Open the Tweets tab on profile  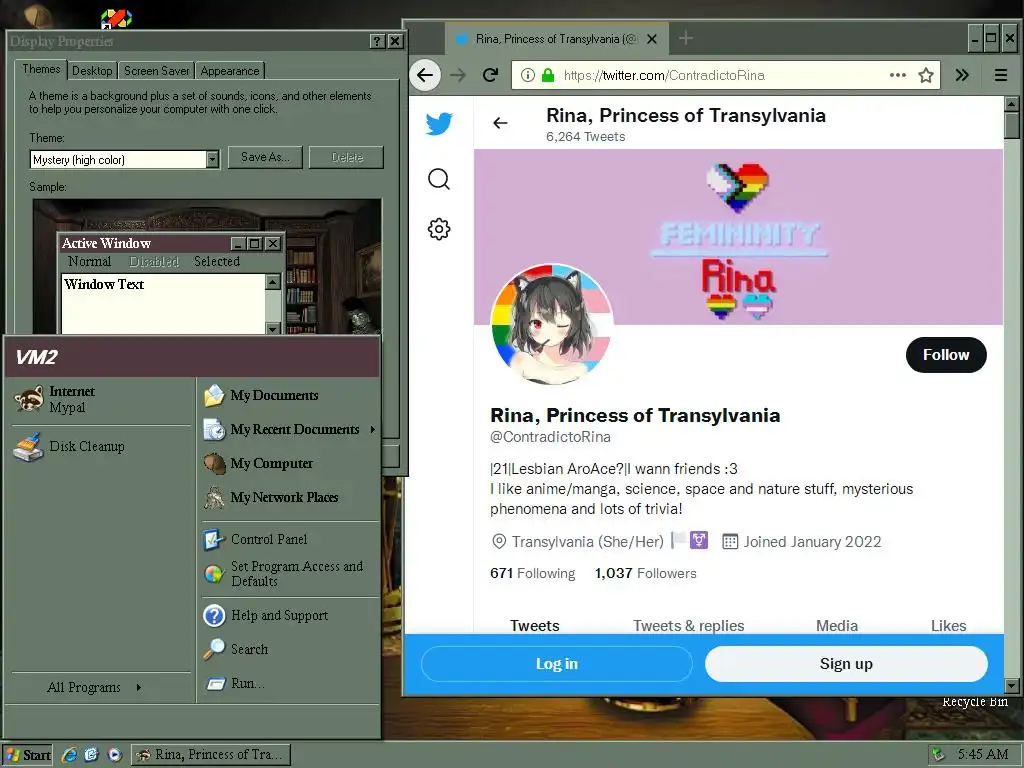click(x=535, y=625)
